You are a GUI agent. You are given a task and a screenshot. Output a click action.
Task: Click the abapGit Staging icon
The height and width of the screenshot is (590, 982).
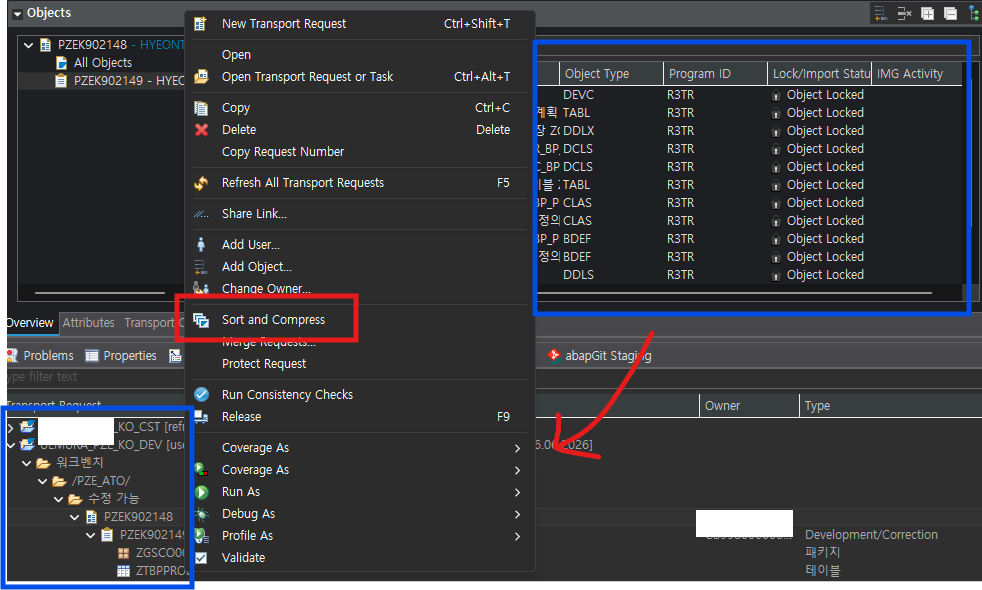pos(554,355)
